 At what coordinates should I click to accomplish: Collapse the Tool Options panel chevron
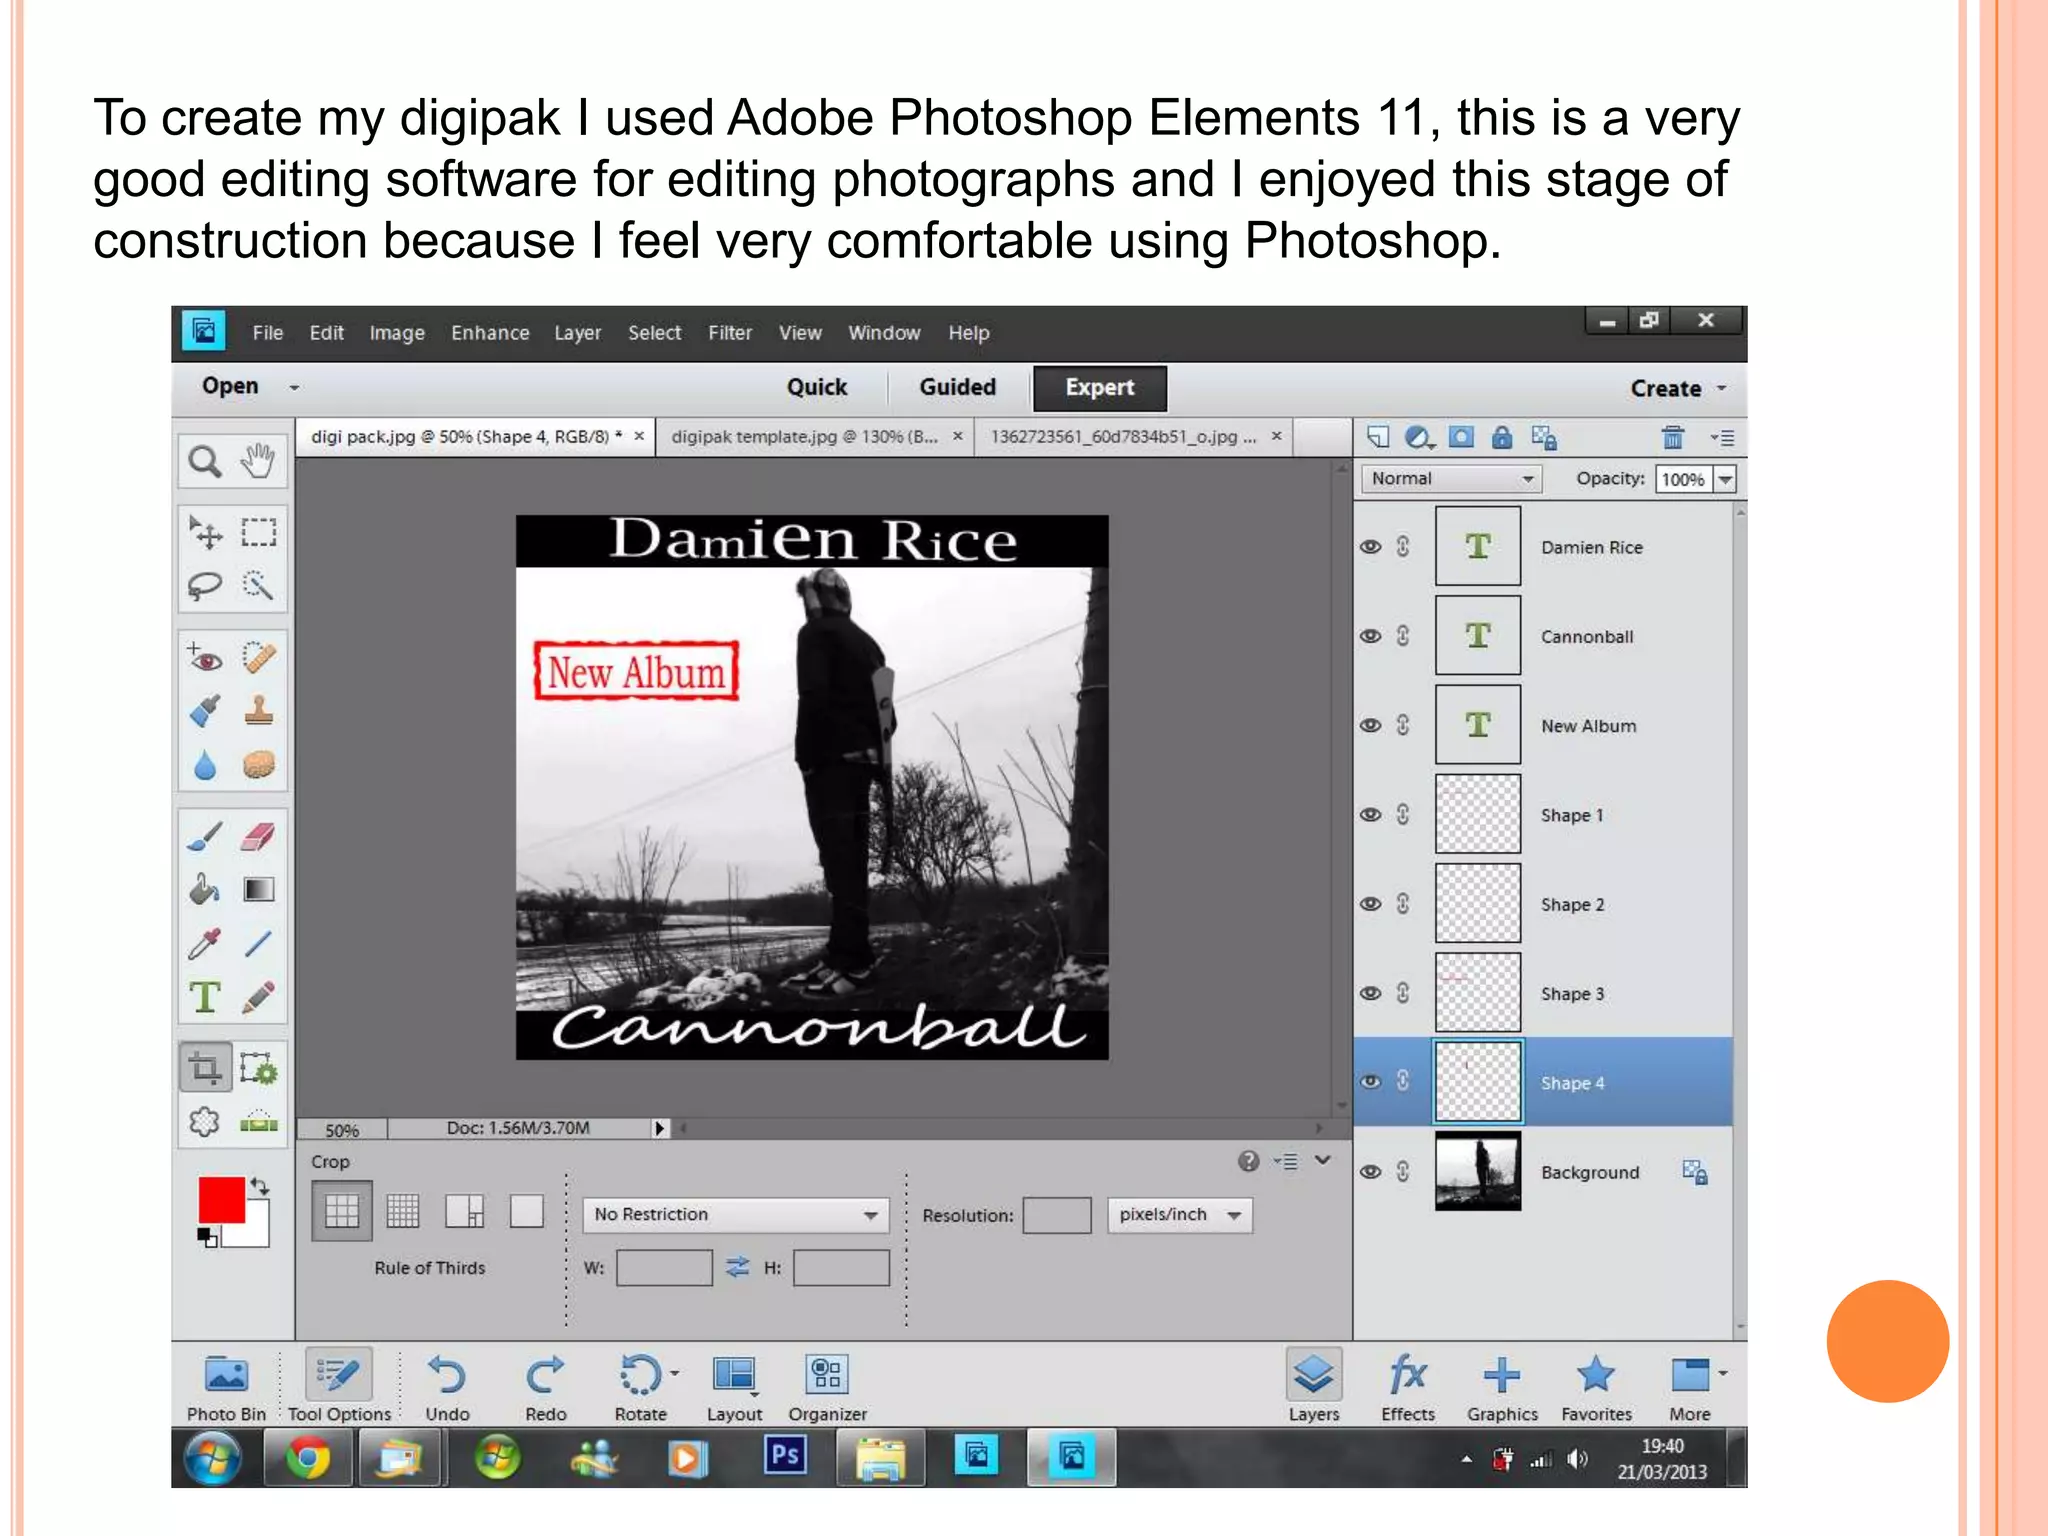pos(1323,1160)
